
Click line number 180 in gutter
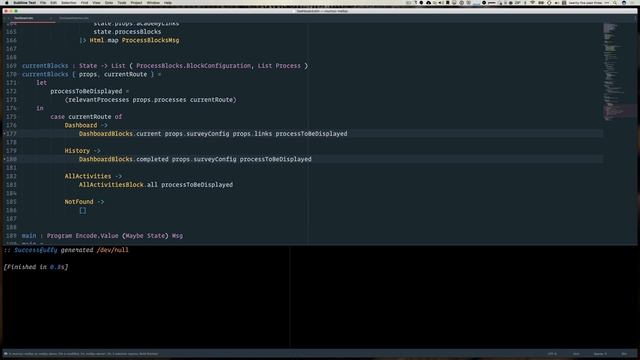(x=11, y=159)
